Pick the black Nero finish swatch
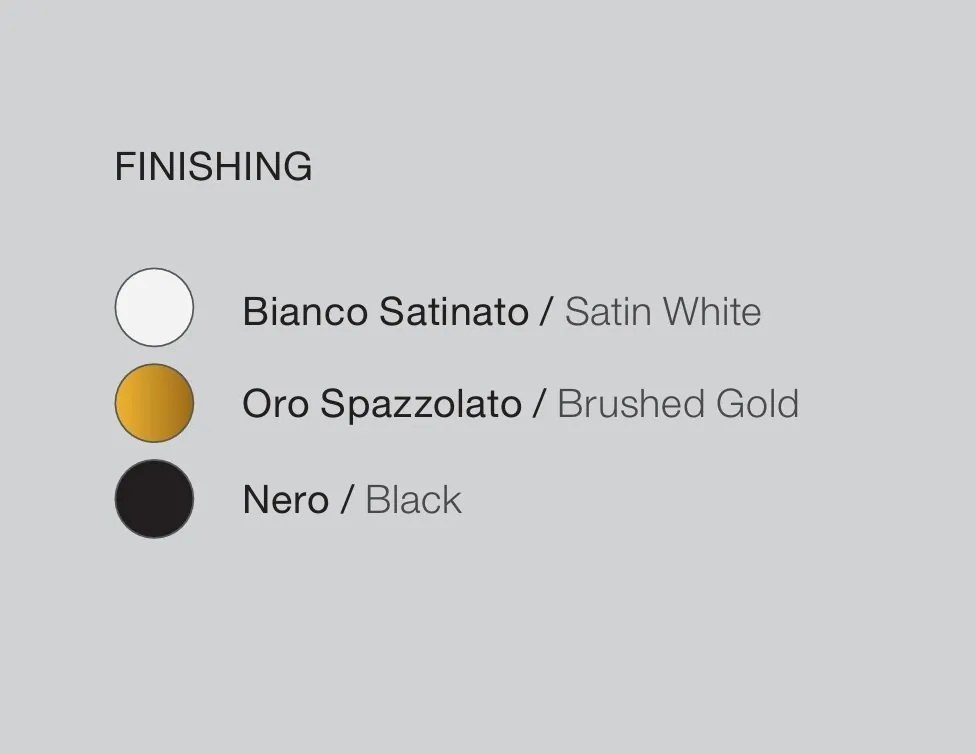976x754 pixels. (154, 499)
